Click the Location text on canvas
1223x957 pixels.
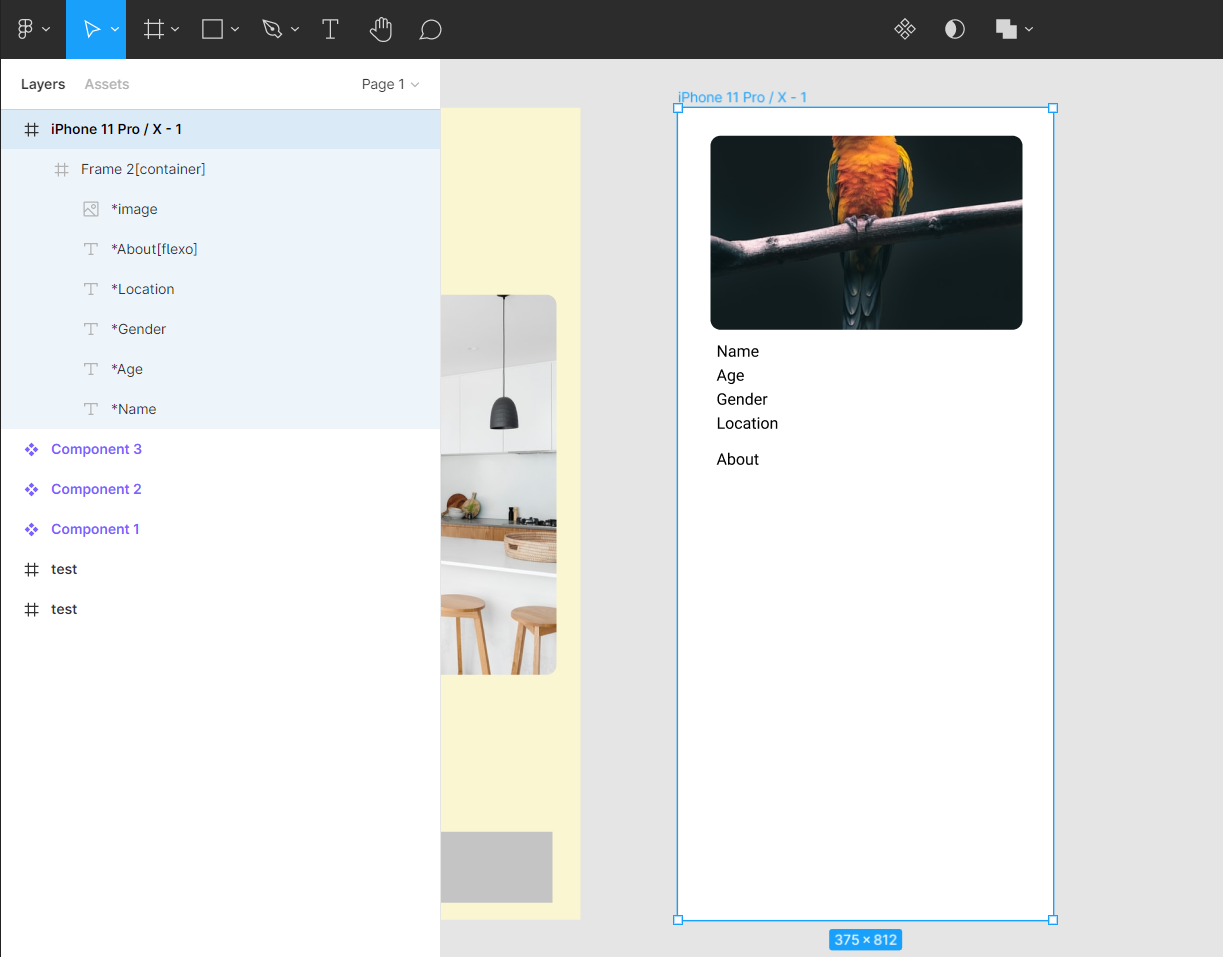point(747,423)
